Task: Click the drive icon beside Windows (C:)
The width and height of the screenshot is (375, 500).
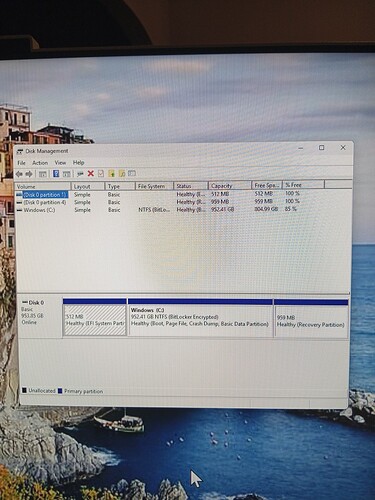Action: (20, 210)
